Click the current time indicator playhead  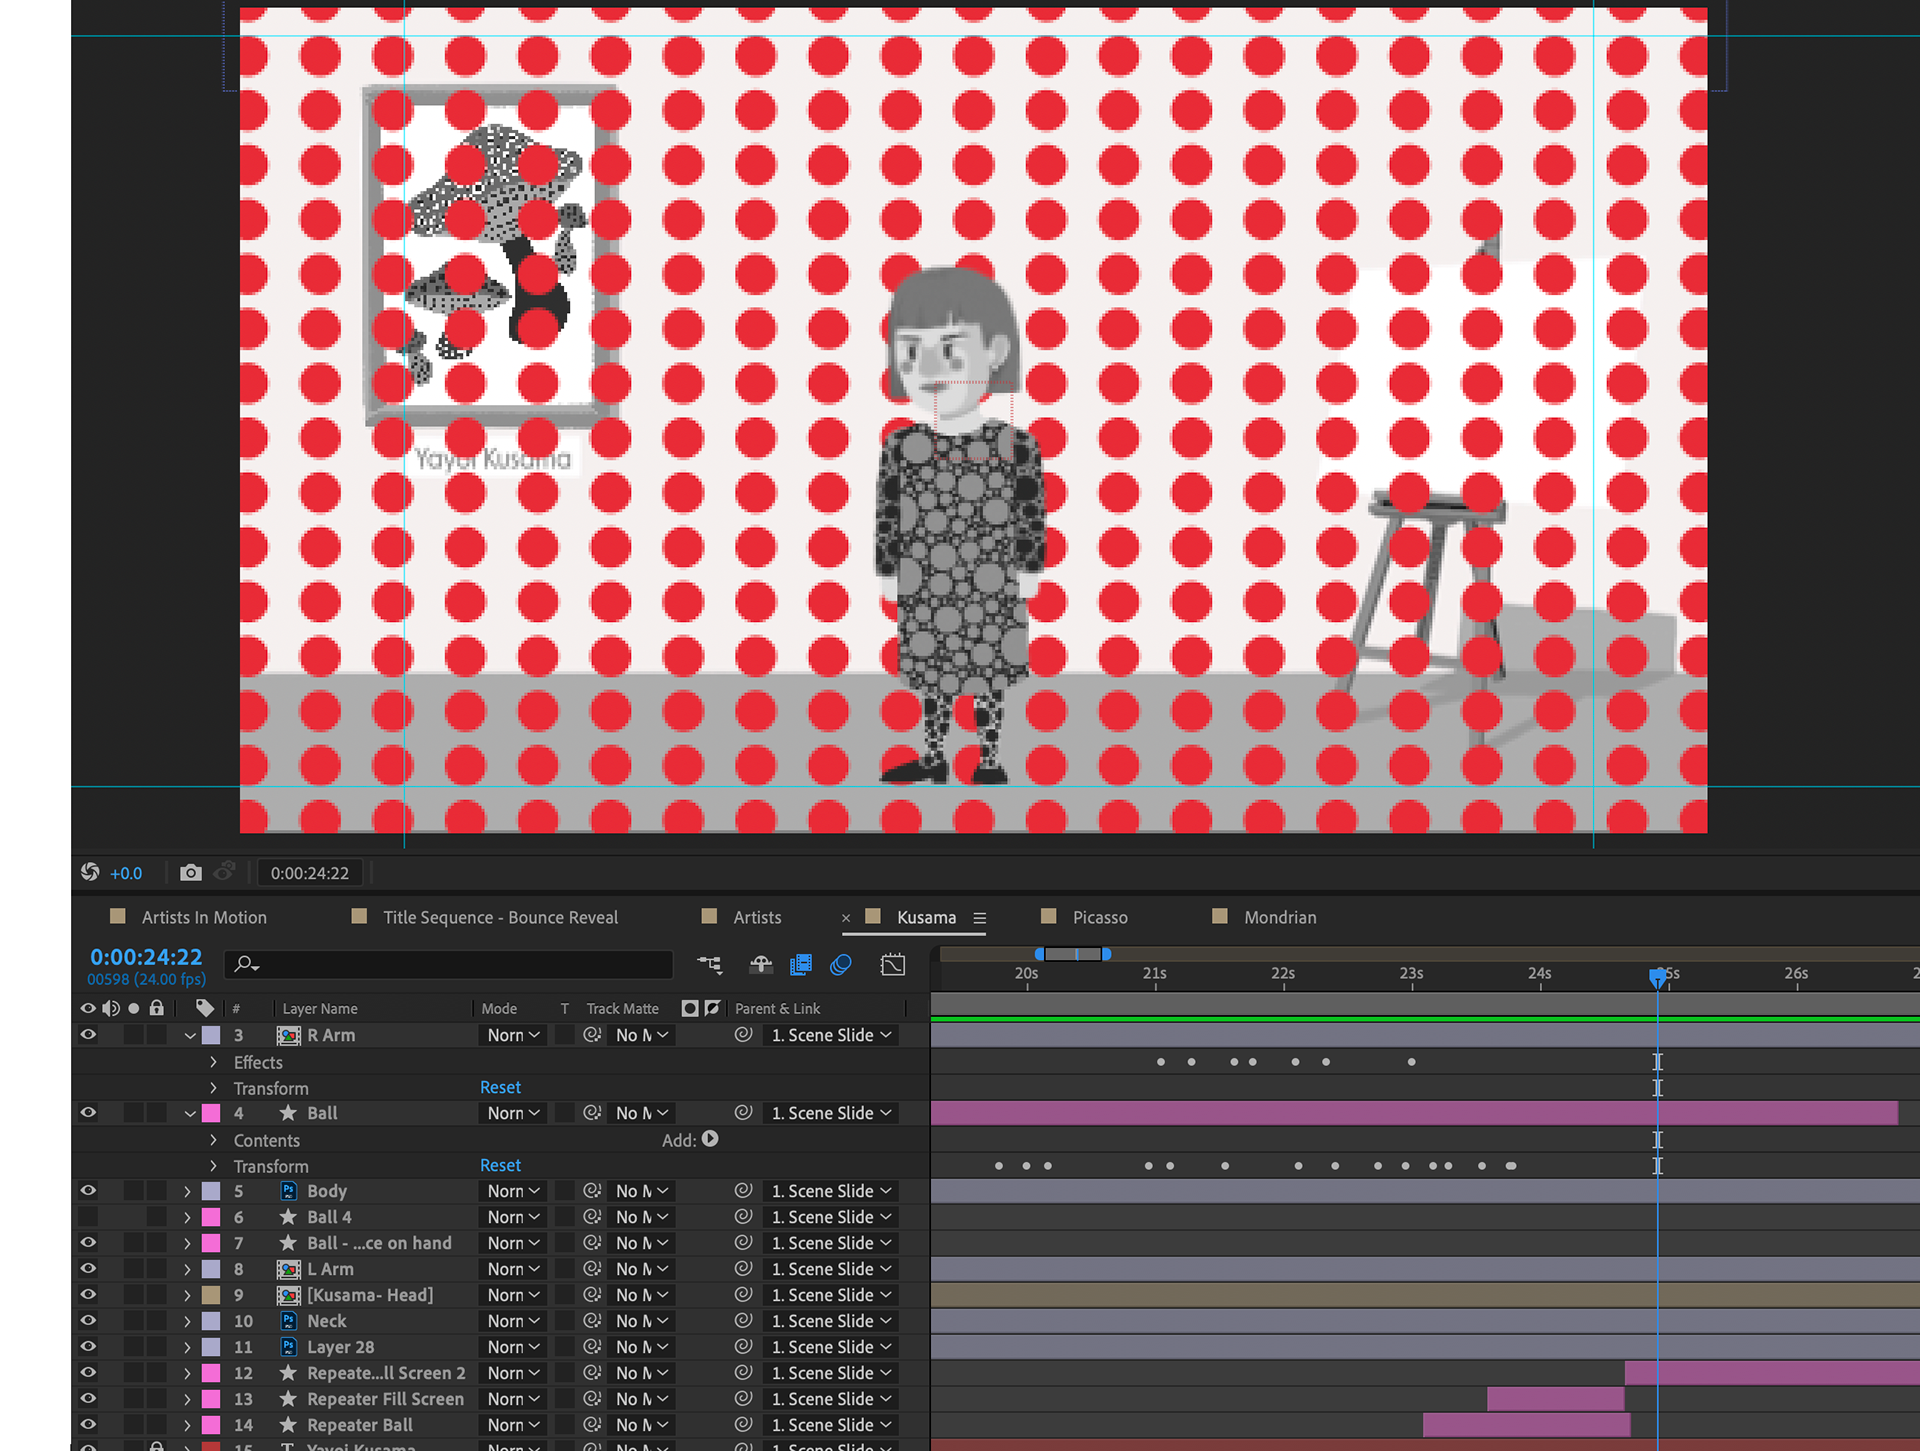tap(1658, 977)
